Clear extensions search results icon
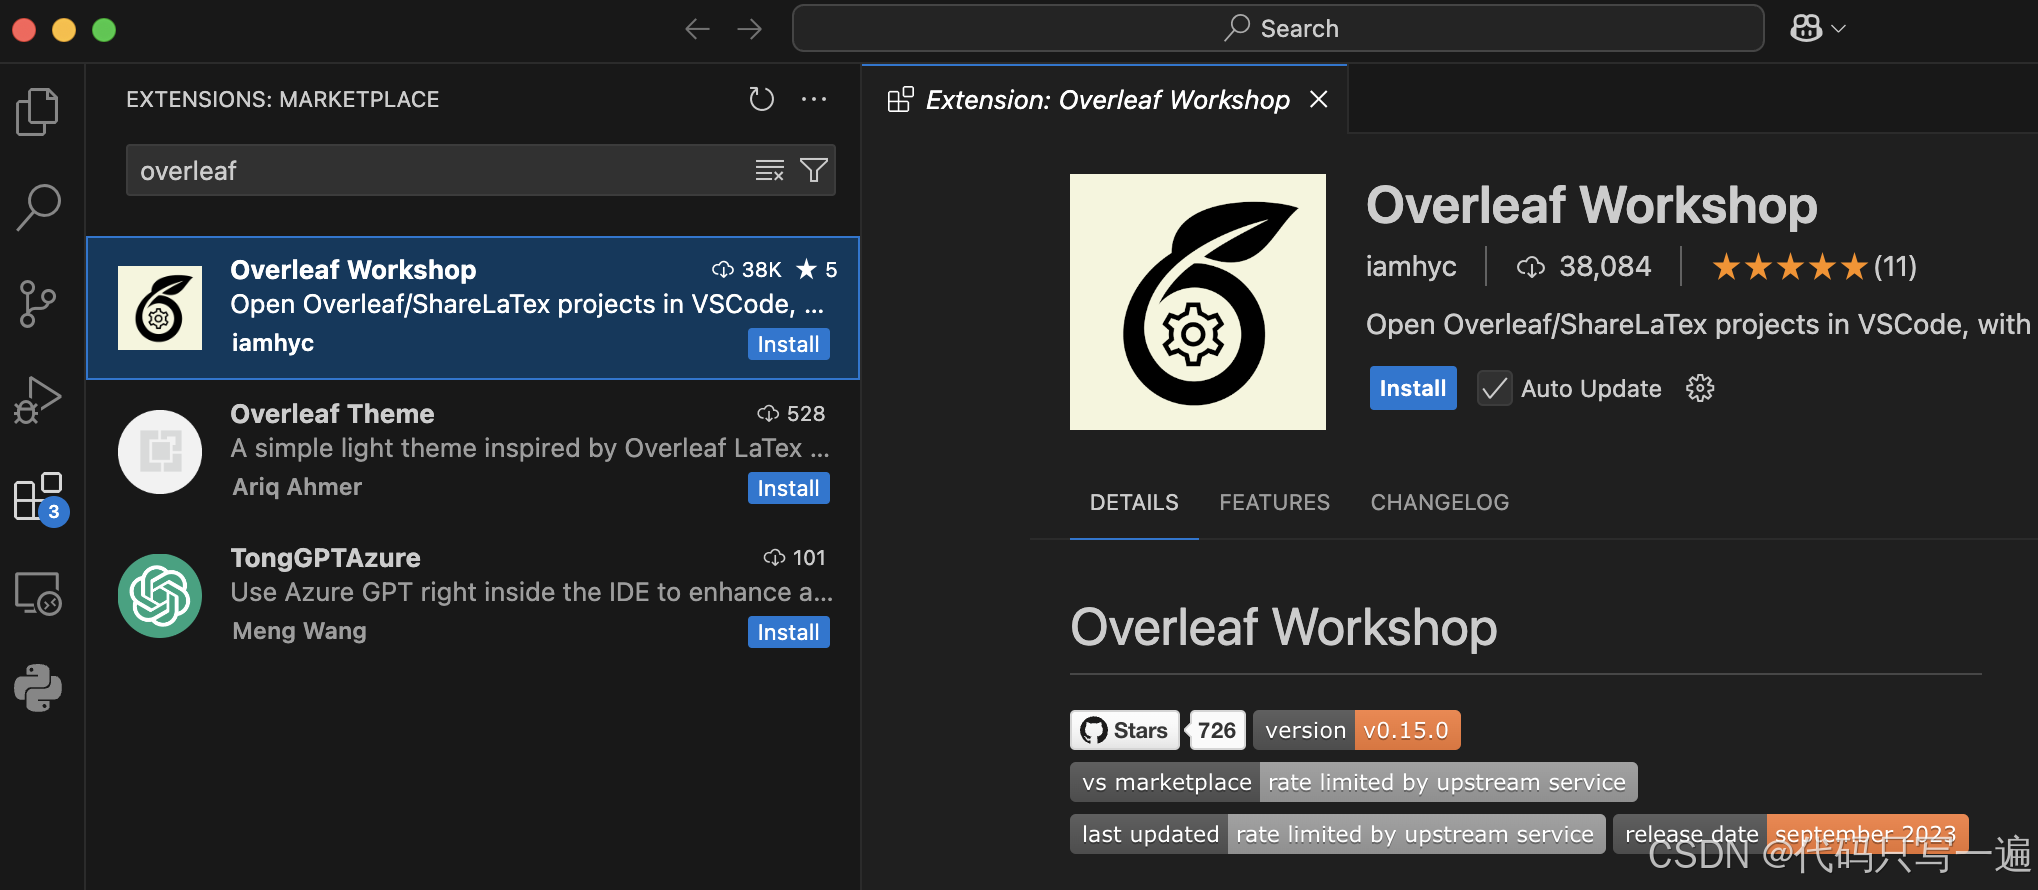The image size is (2038, 890). coord(769,171)
